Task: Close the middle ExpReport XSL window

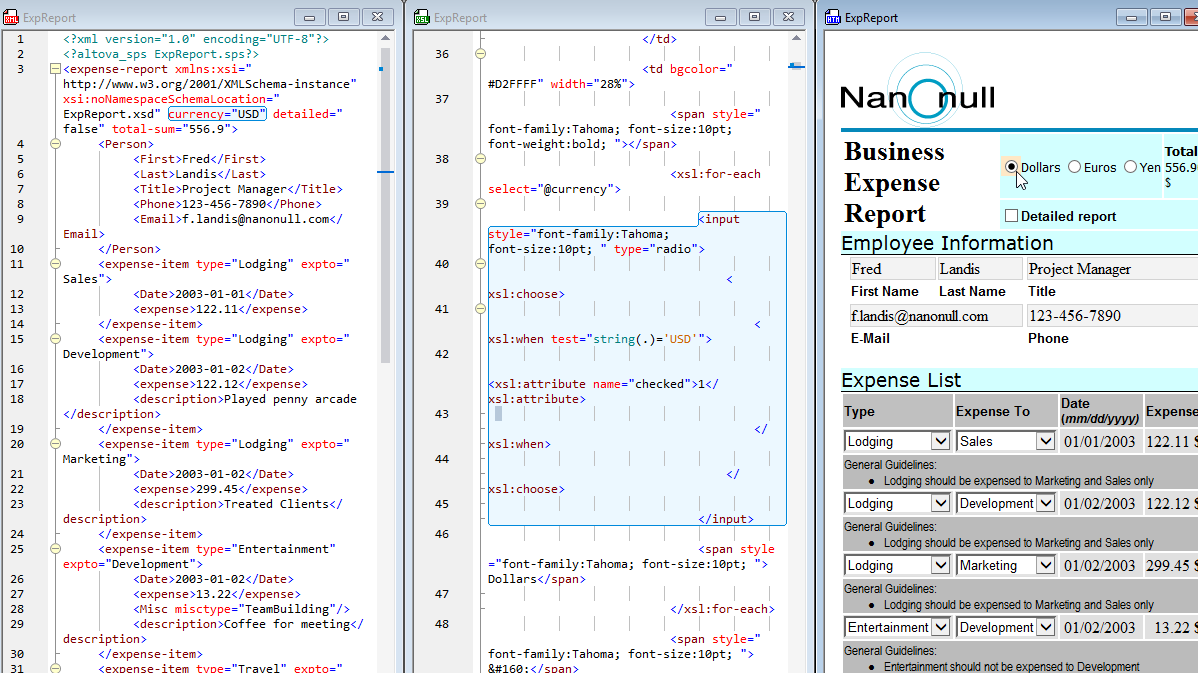Action: click(788, 17)
